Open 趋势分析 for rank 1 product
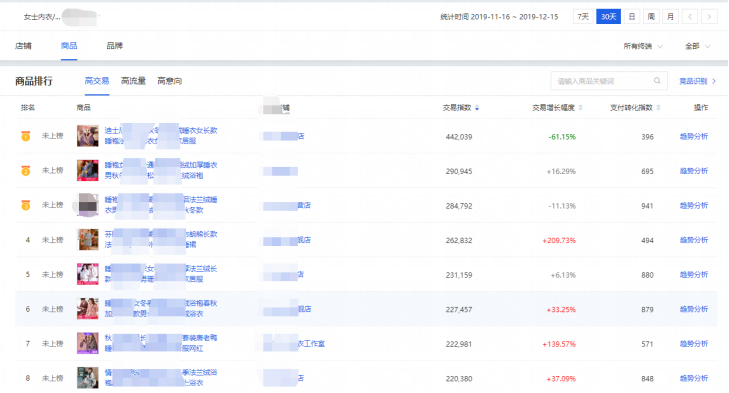This screenshot has width=729, height=393. pyautogui.click(x=694, y=136)
